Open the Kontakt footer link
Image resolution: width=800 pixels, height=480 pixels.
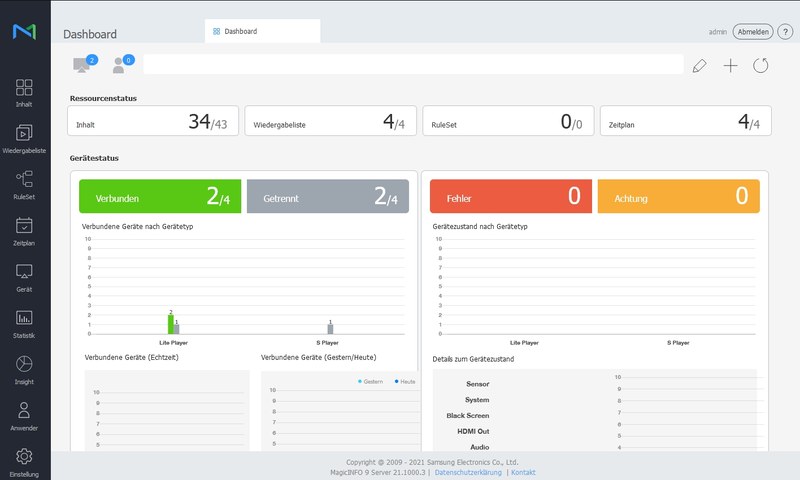(523, 471)
